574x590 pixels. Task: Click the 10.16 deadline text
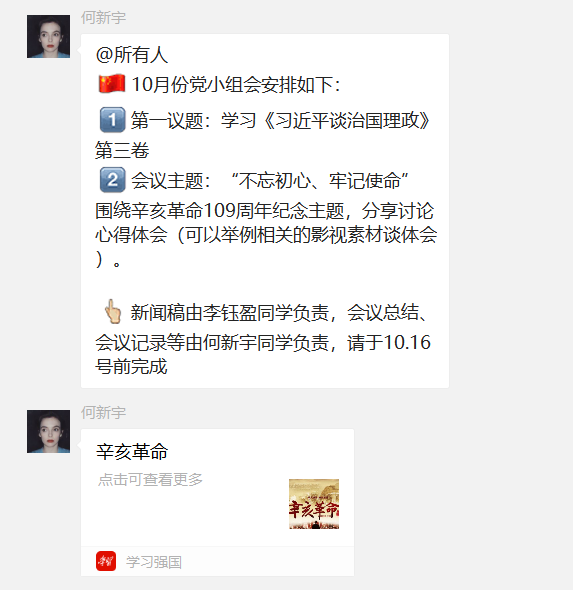407,342
